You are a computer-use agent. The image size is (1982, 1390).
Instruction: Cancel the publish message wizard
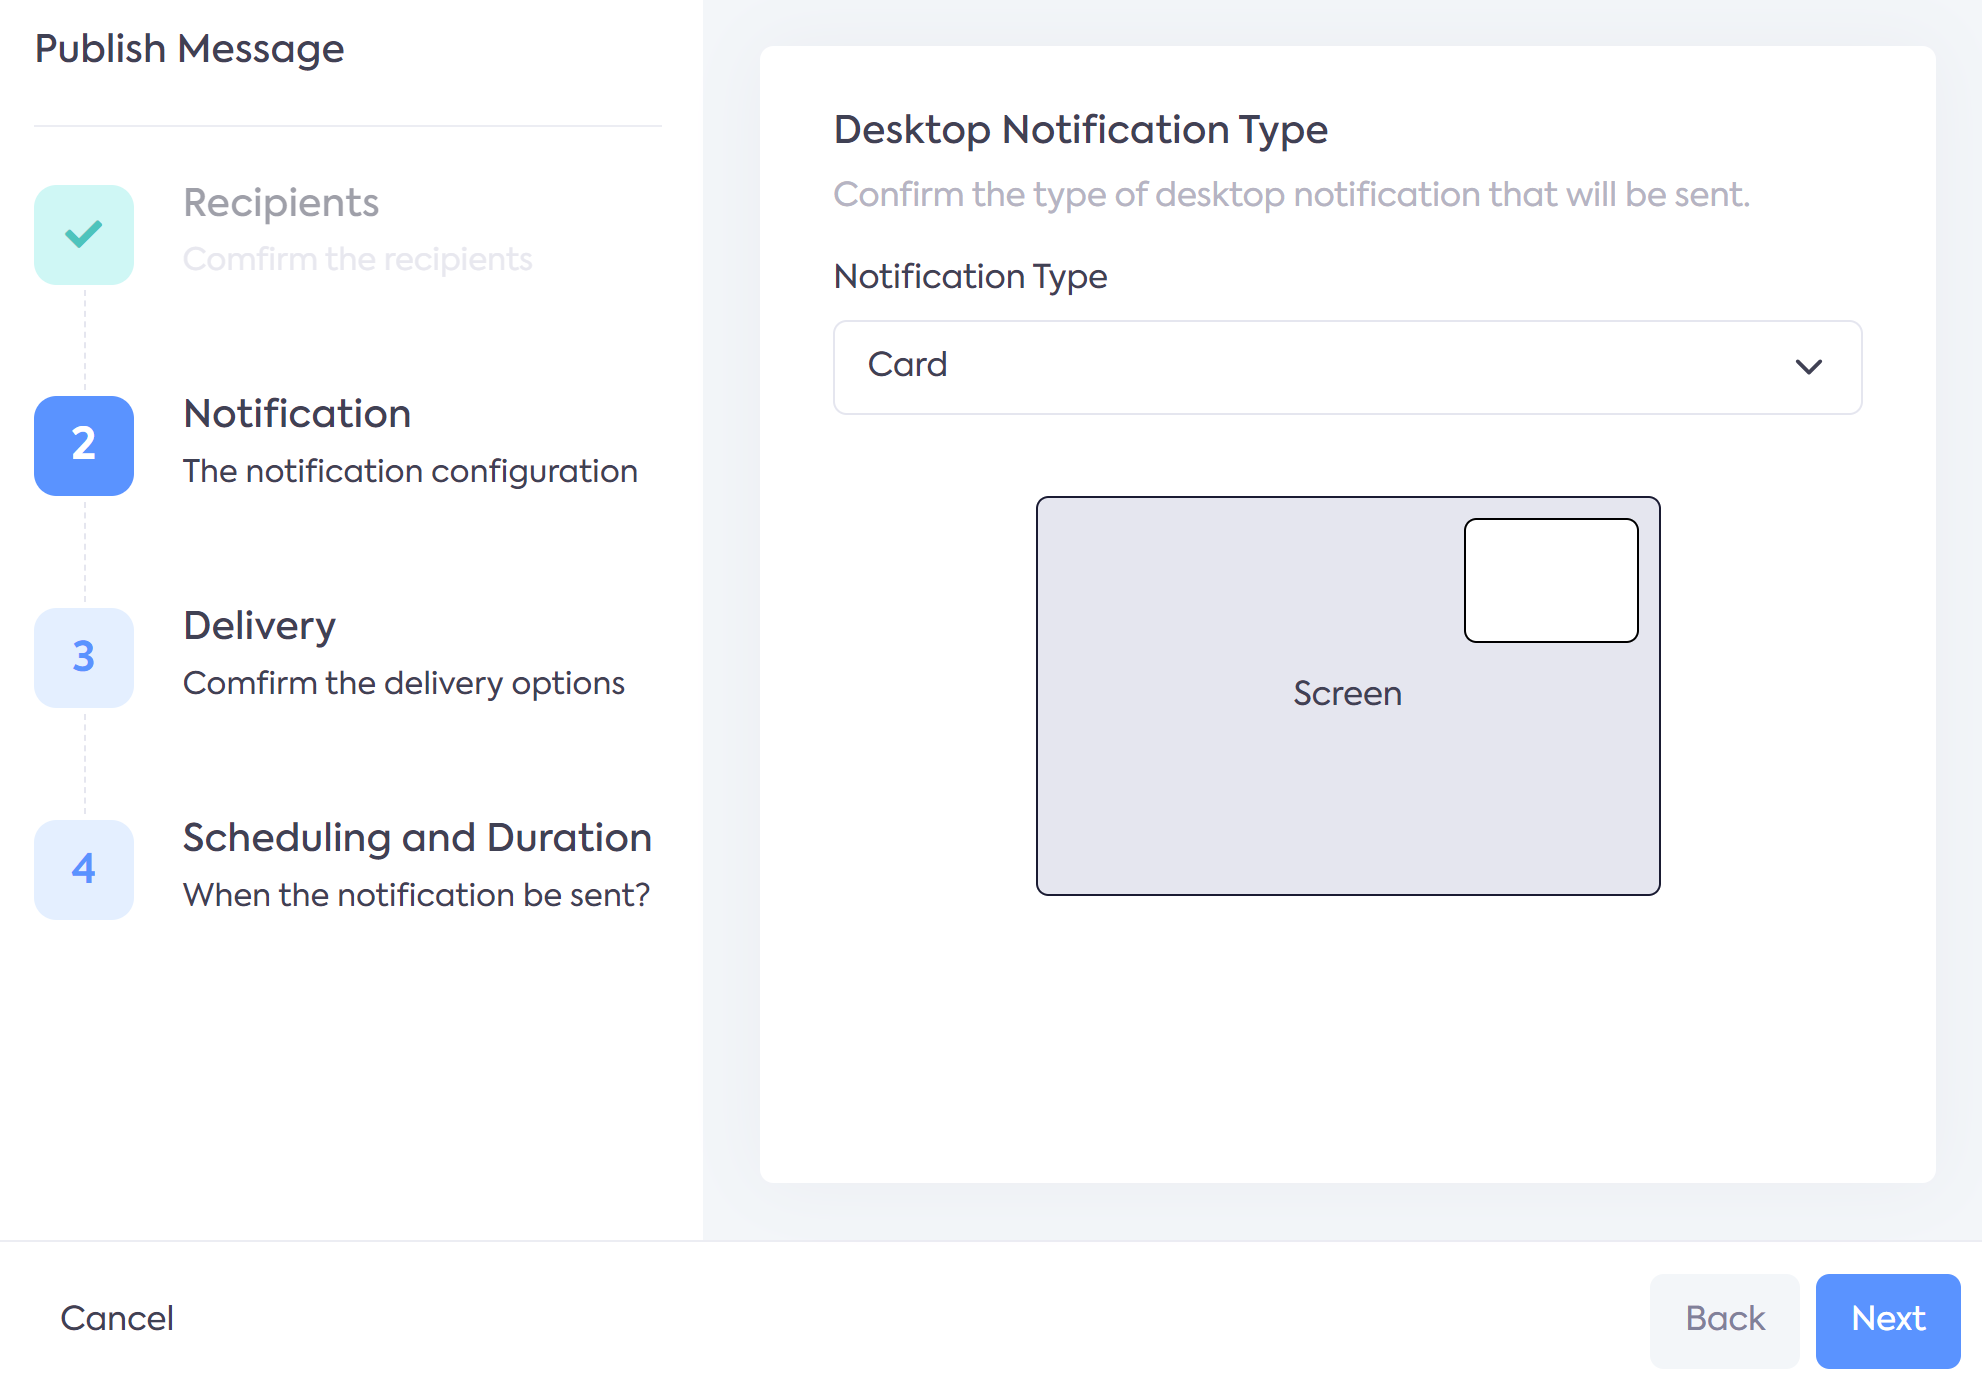click(x=117, y=1318)
